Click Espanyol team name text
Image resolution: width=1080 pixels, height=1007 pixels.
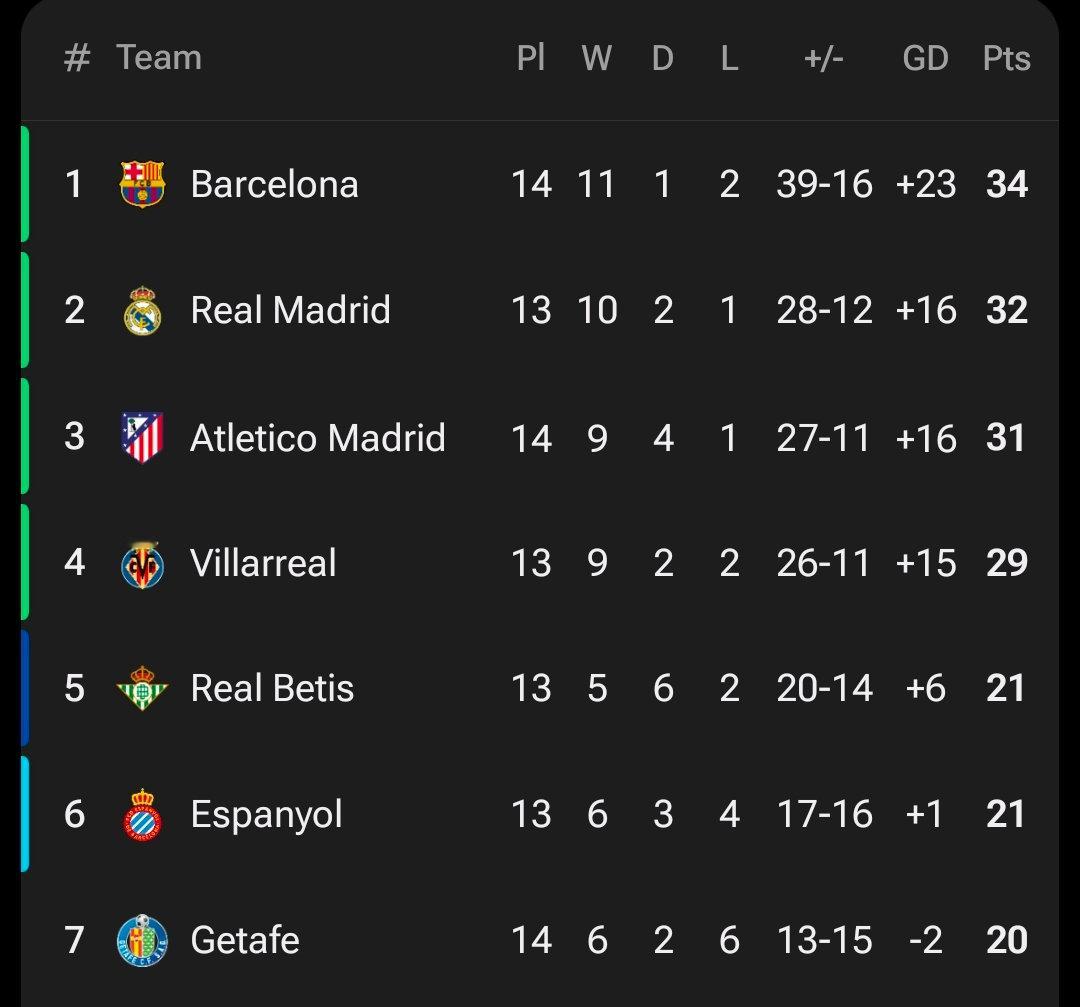[266, 814]
